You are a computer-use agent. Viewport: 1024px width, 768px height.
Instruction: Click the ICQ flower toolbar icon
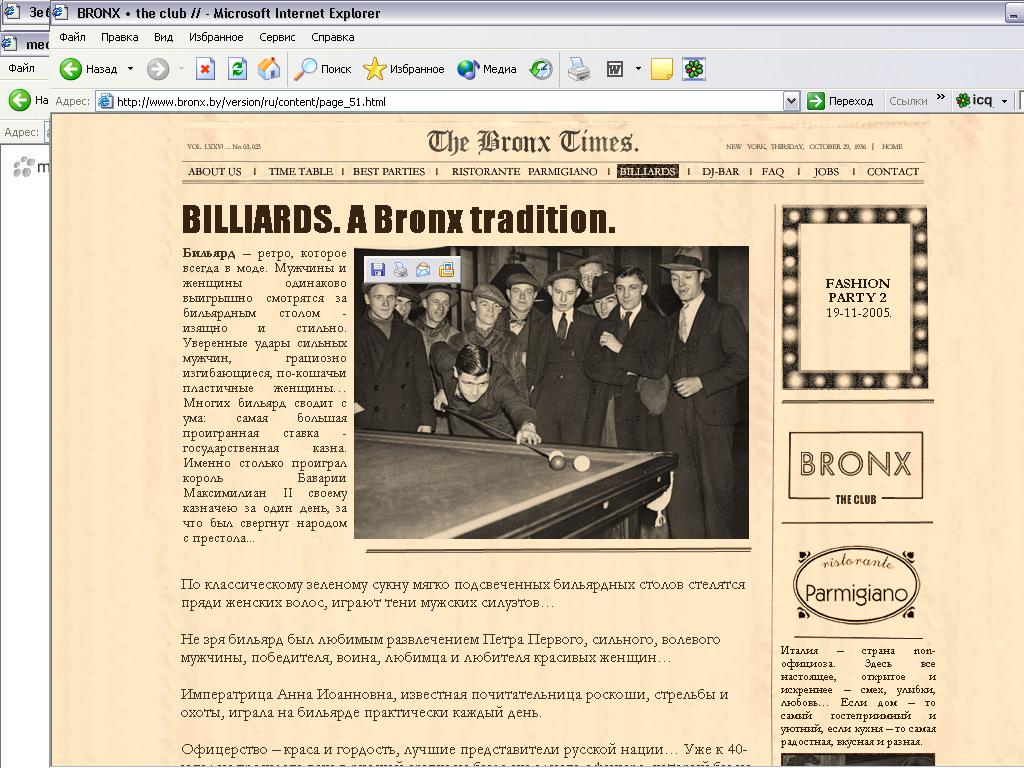click(x=694, y=69)
